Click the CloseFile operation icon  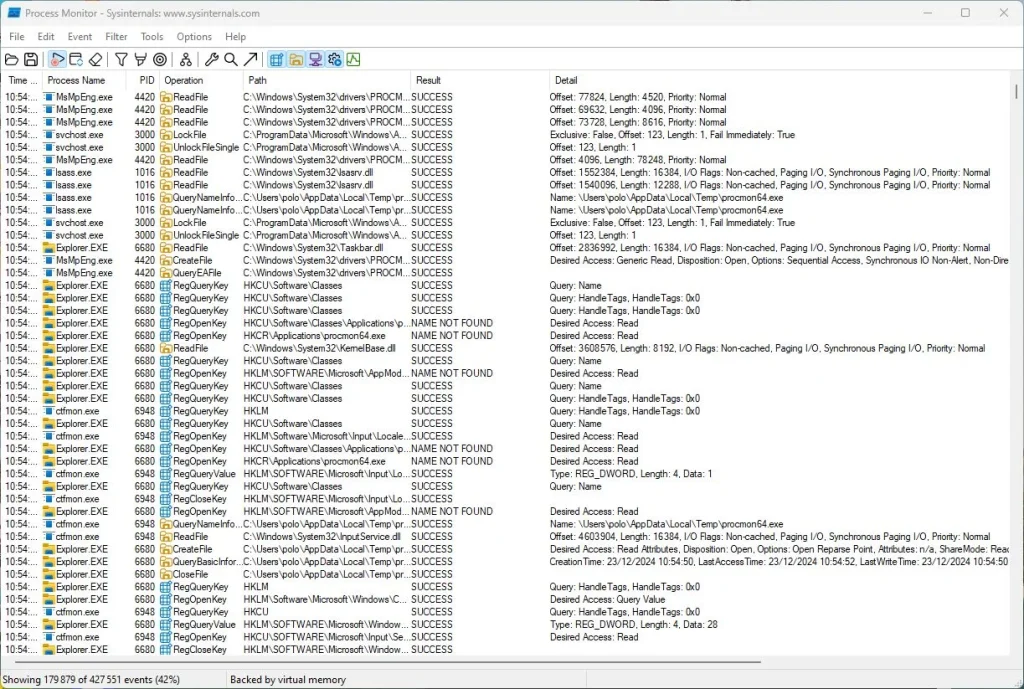[166, 574]
